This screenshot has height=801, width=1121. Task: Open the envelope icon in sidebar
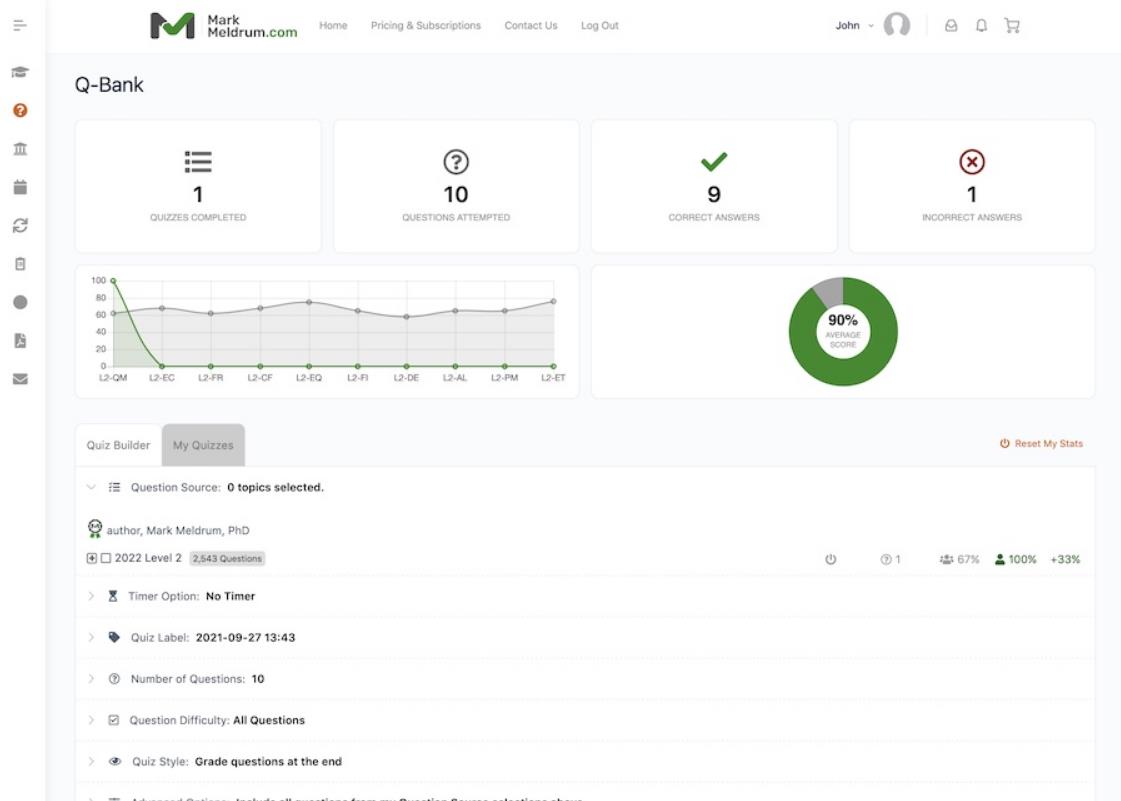coord(19,379)
